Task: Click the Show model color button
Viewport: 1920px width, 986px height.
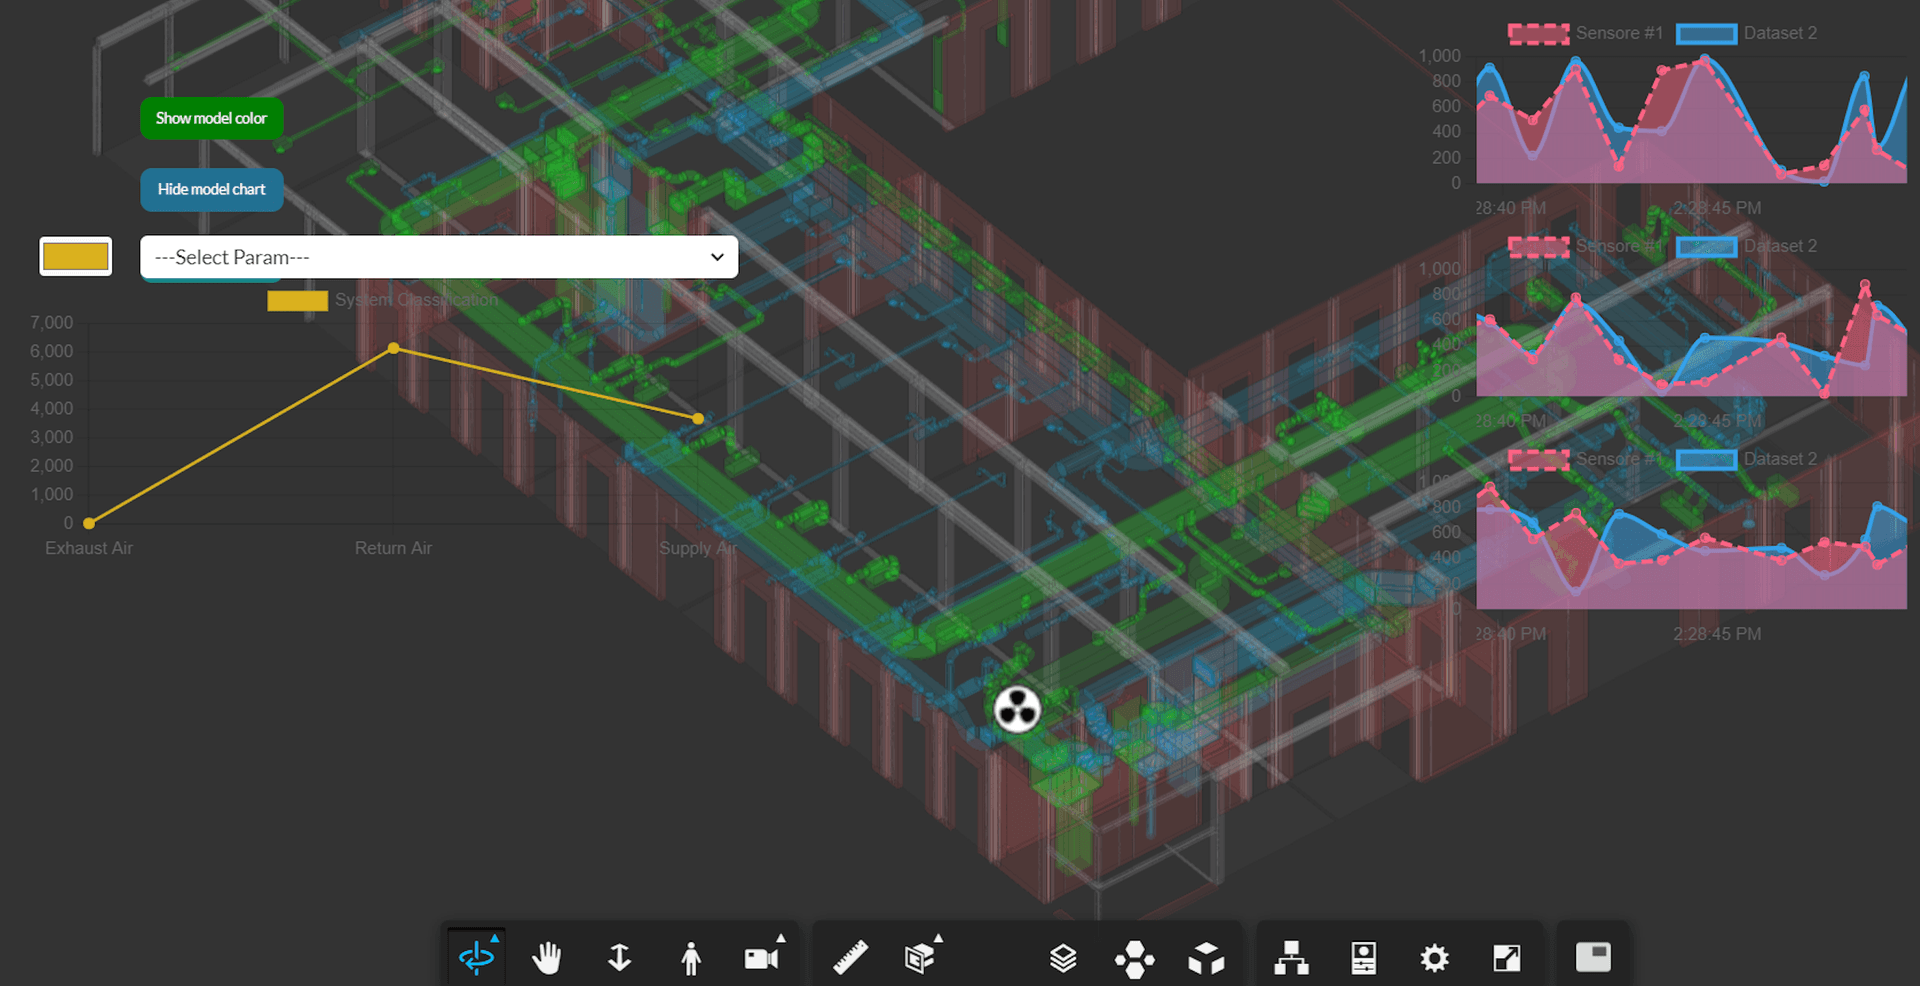Action: tap(211, 118)
